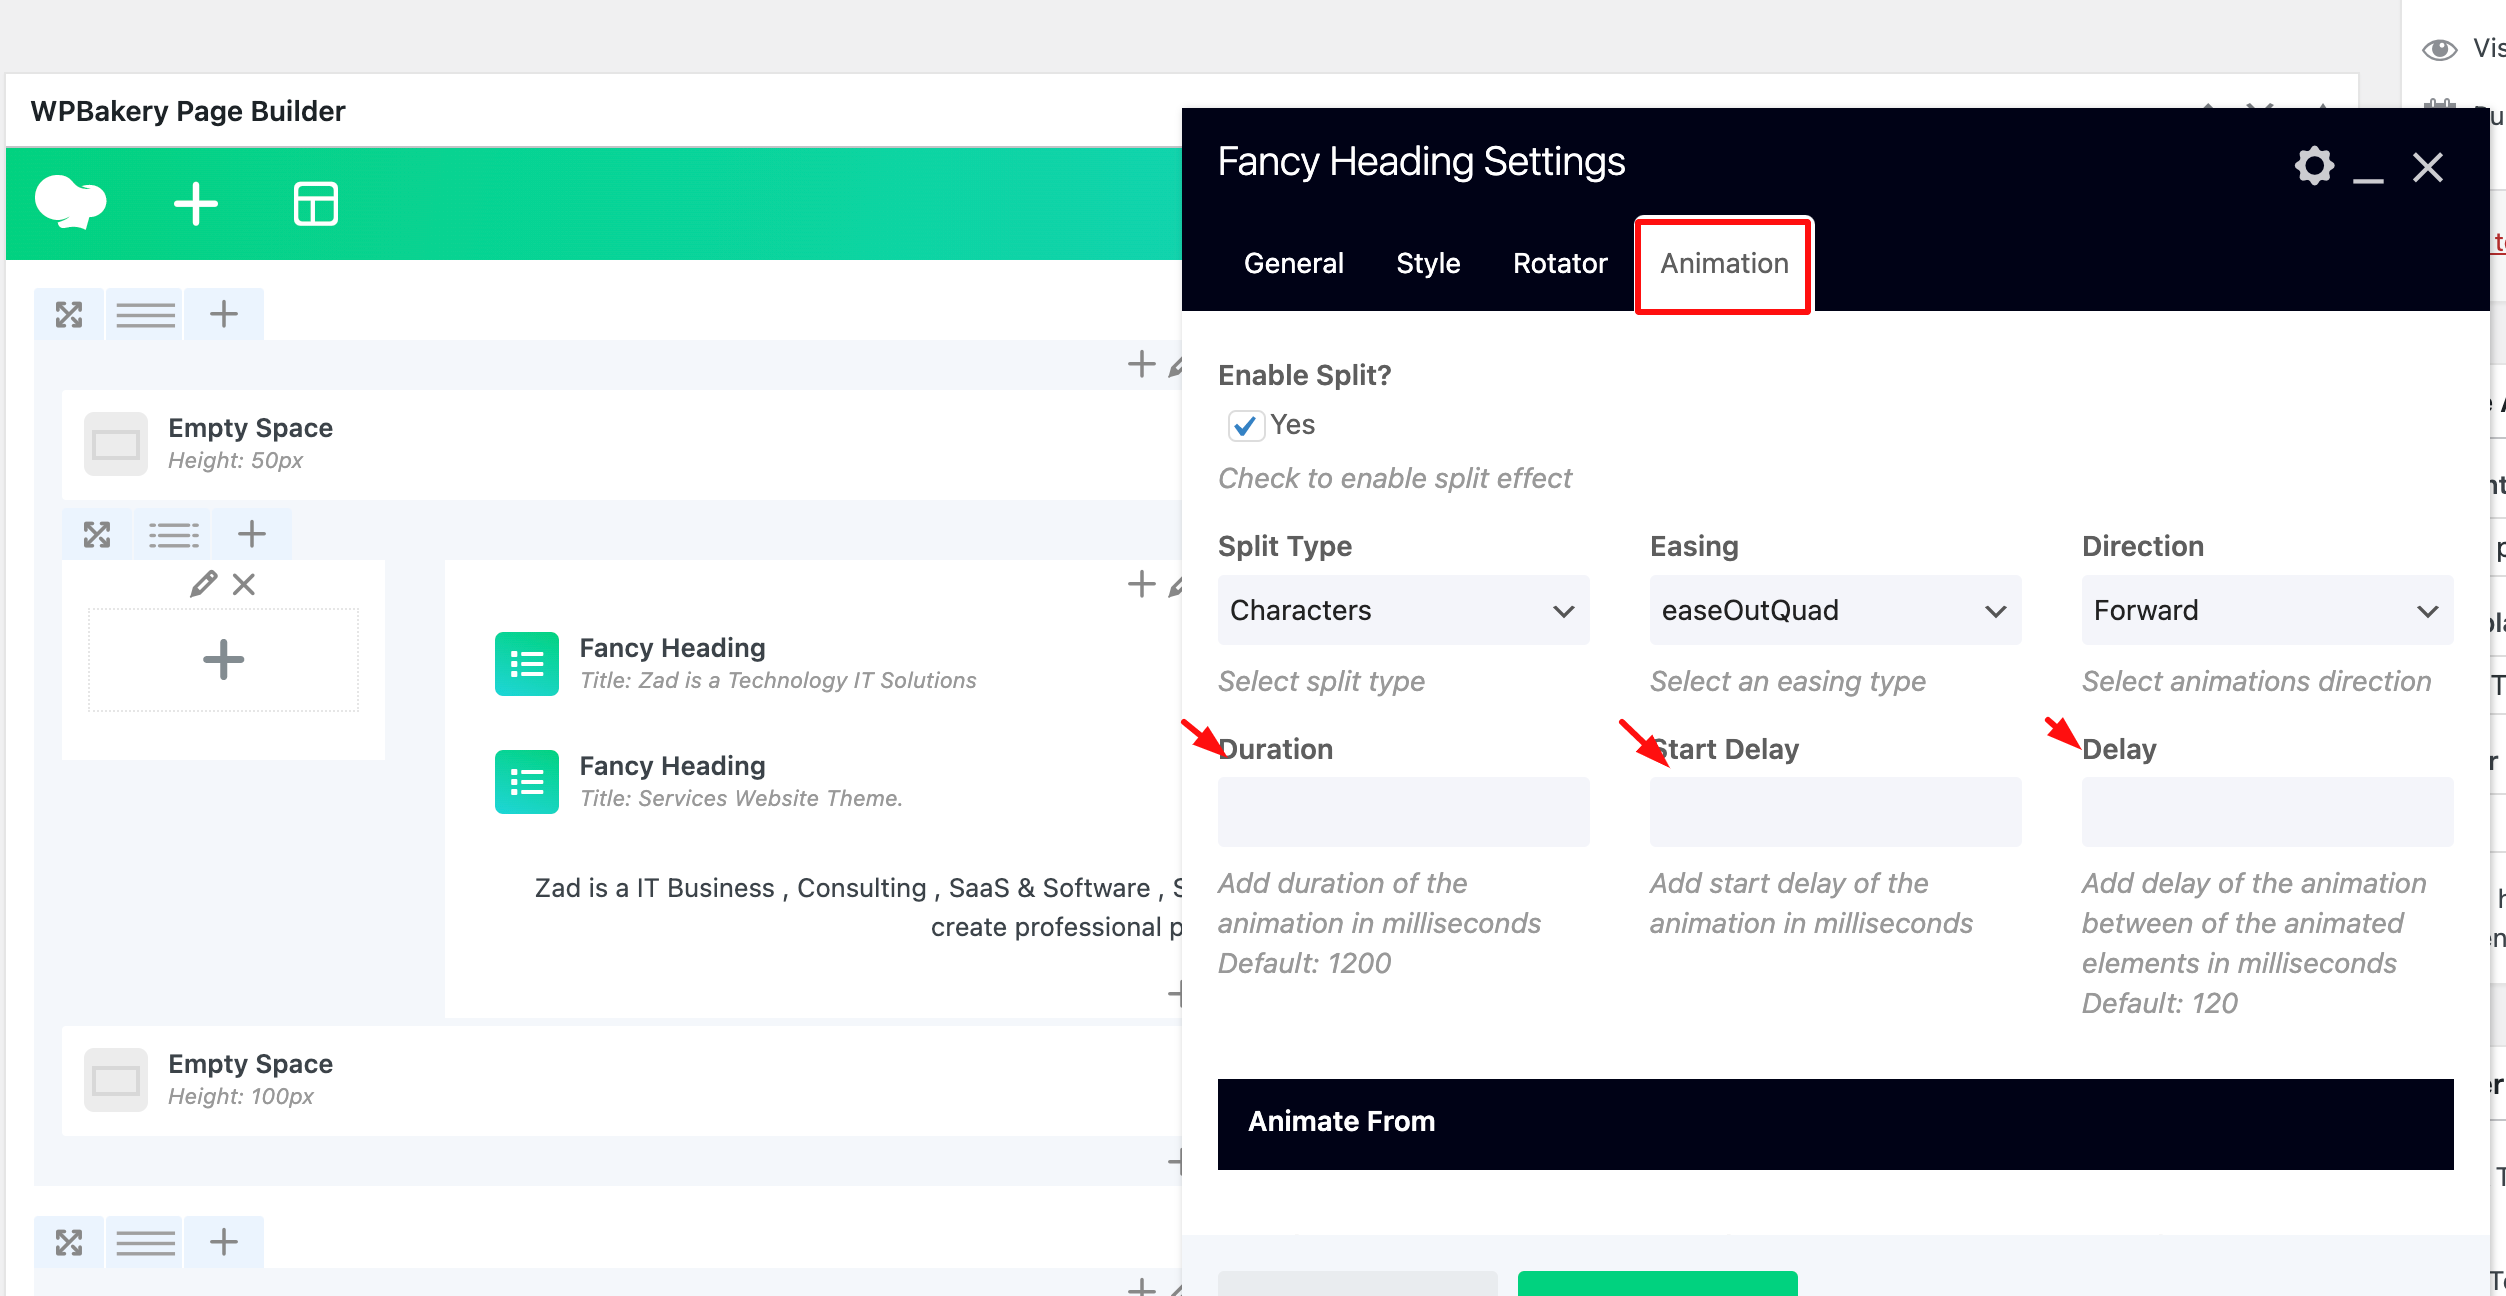The height and width of the screenshot is (1296, 2506).
Task: Click Fancy Heading icon for Zad Technology title
Action: (527, 664)
